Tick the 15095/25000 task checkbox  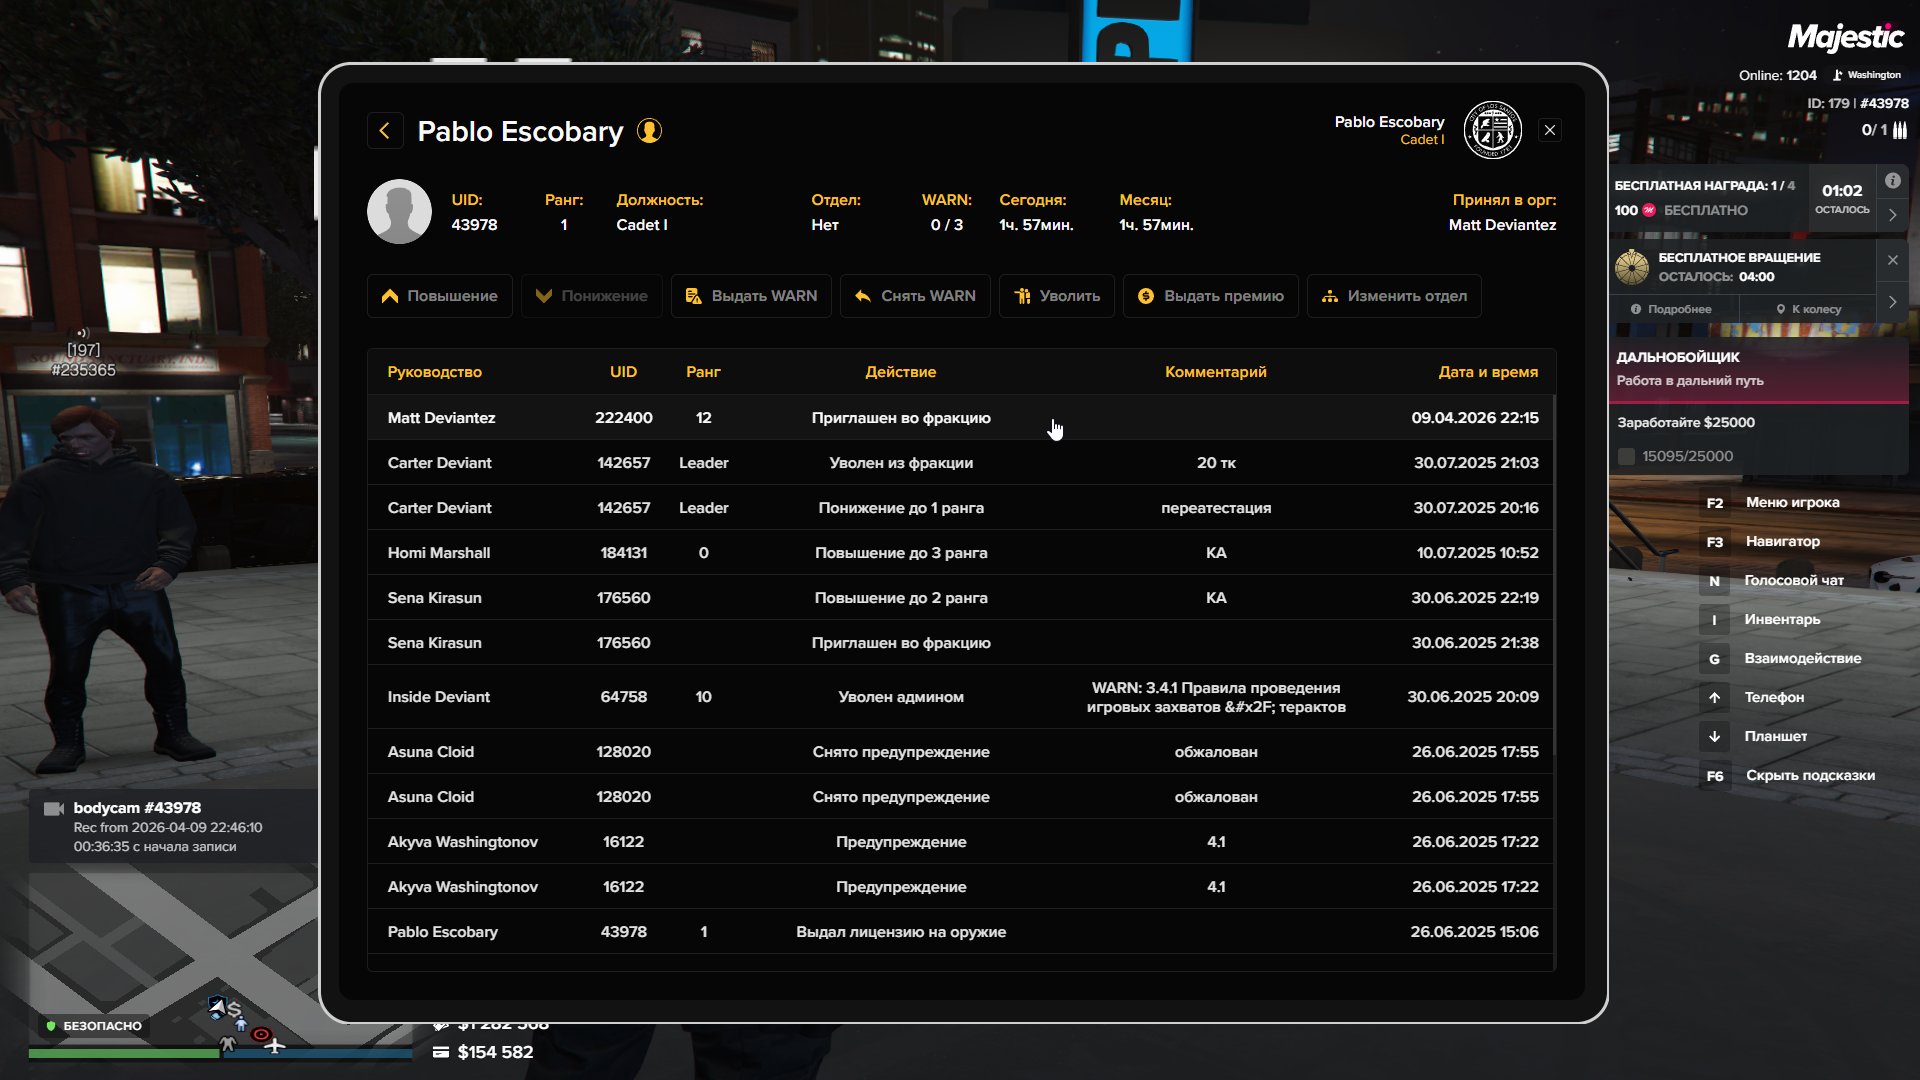tap(1627, 457)
